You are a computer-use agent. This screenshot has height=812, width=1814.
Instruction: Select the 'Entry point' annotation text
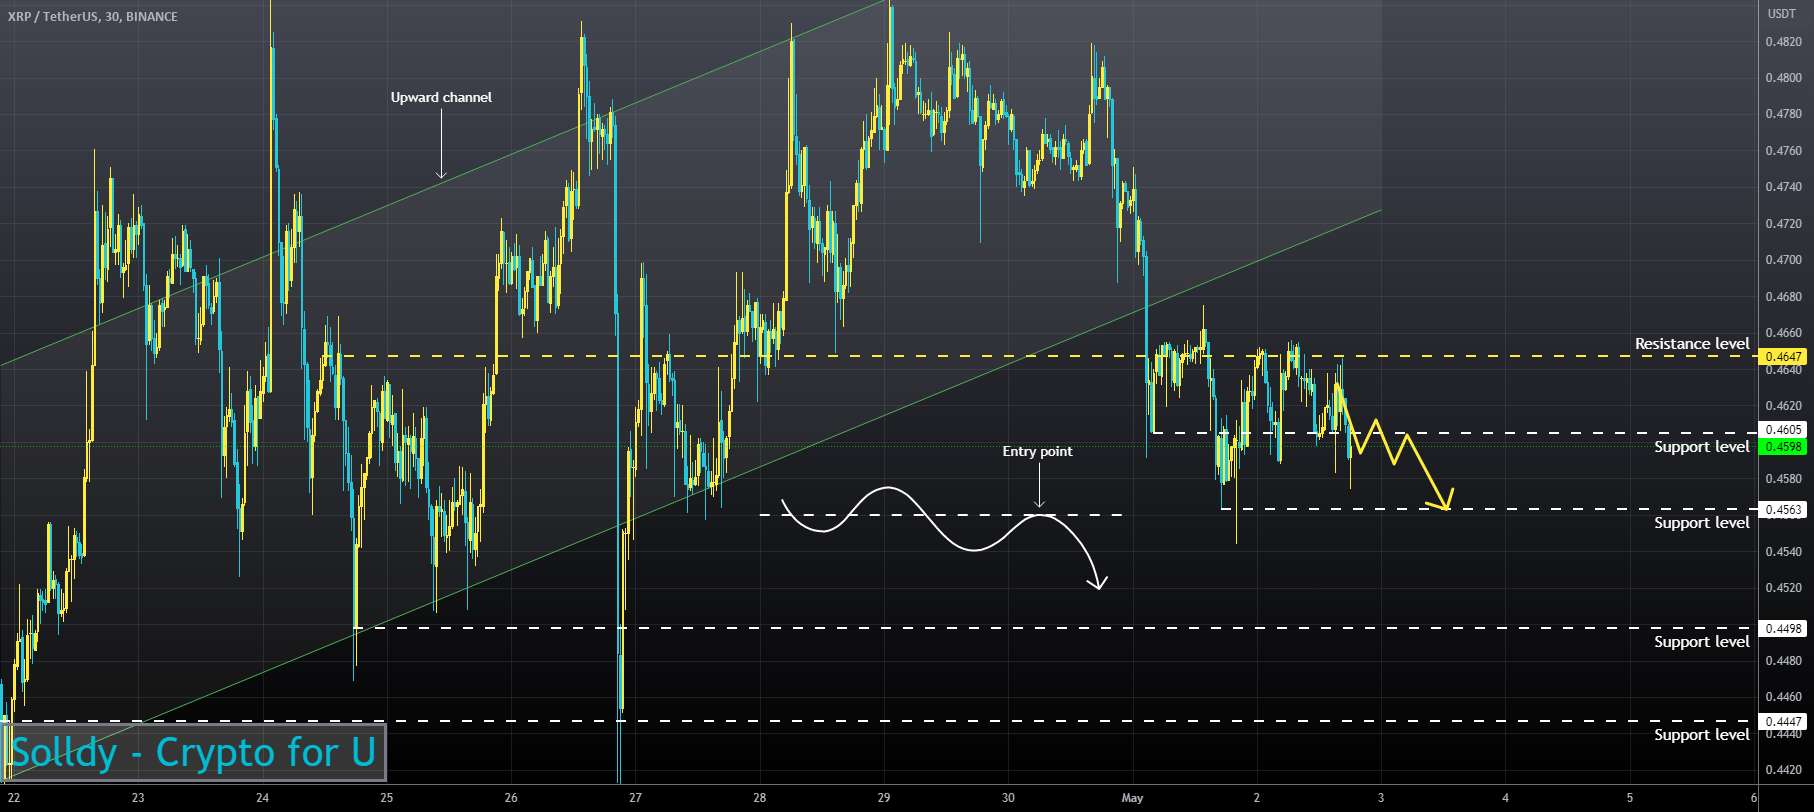tap(1037, 451)
